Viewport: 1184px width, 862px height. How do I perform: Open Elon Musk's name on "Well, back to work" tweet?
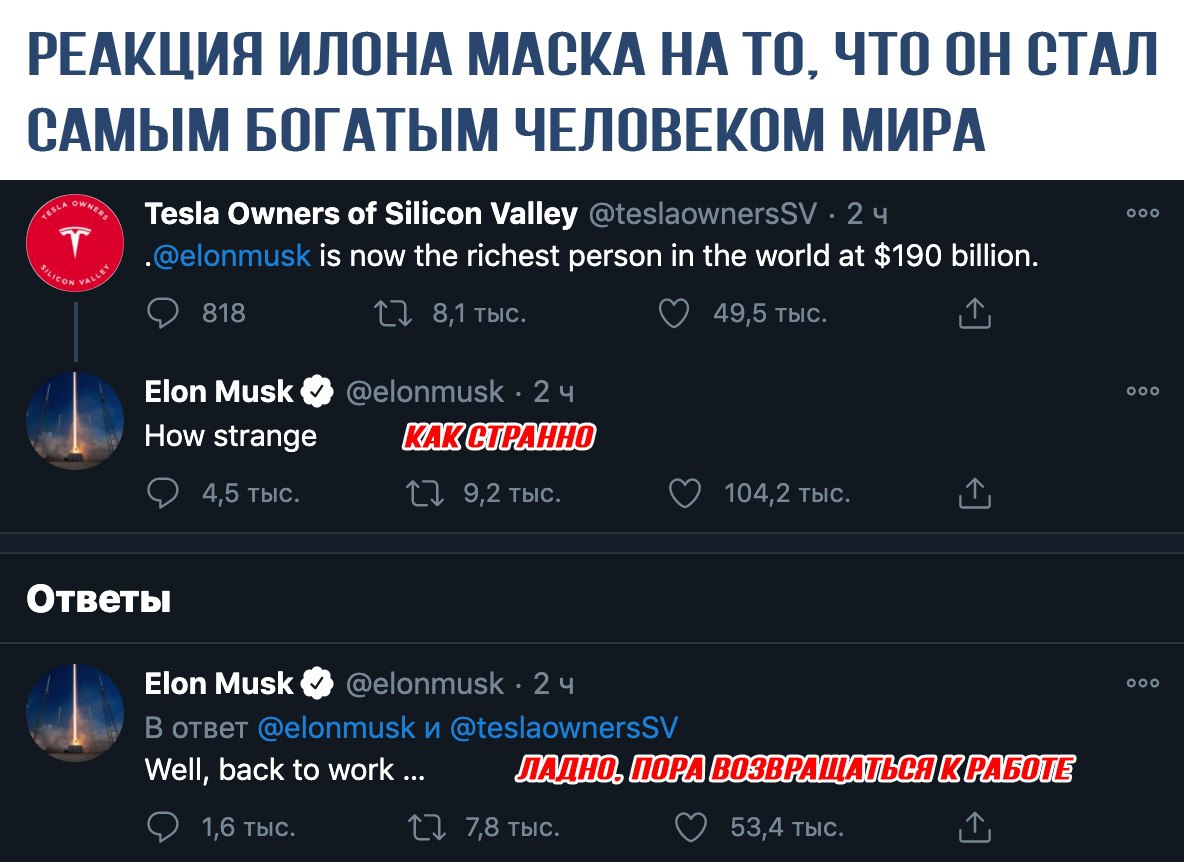point(219,684)
